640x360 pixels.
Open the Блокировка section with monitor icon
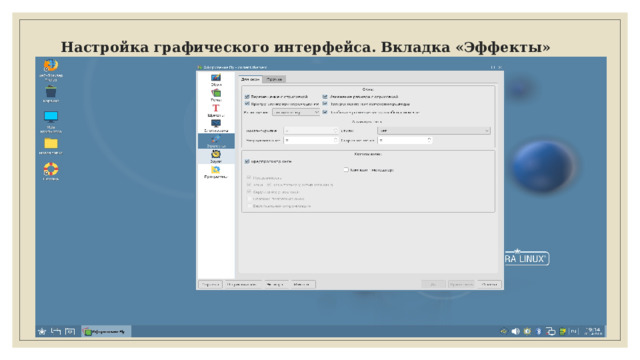point(216,126)
